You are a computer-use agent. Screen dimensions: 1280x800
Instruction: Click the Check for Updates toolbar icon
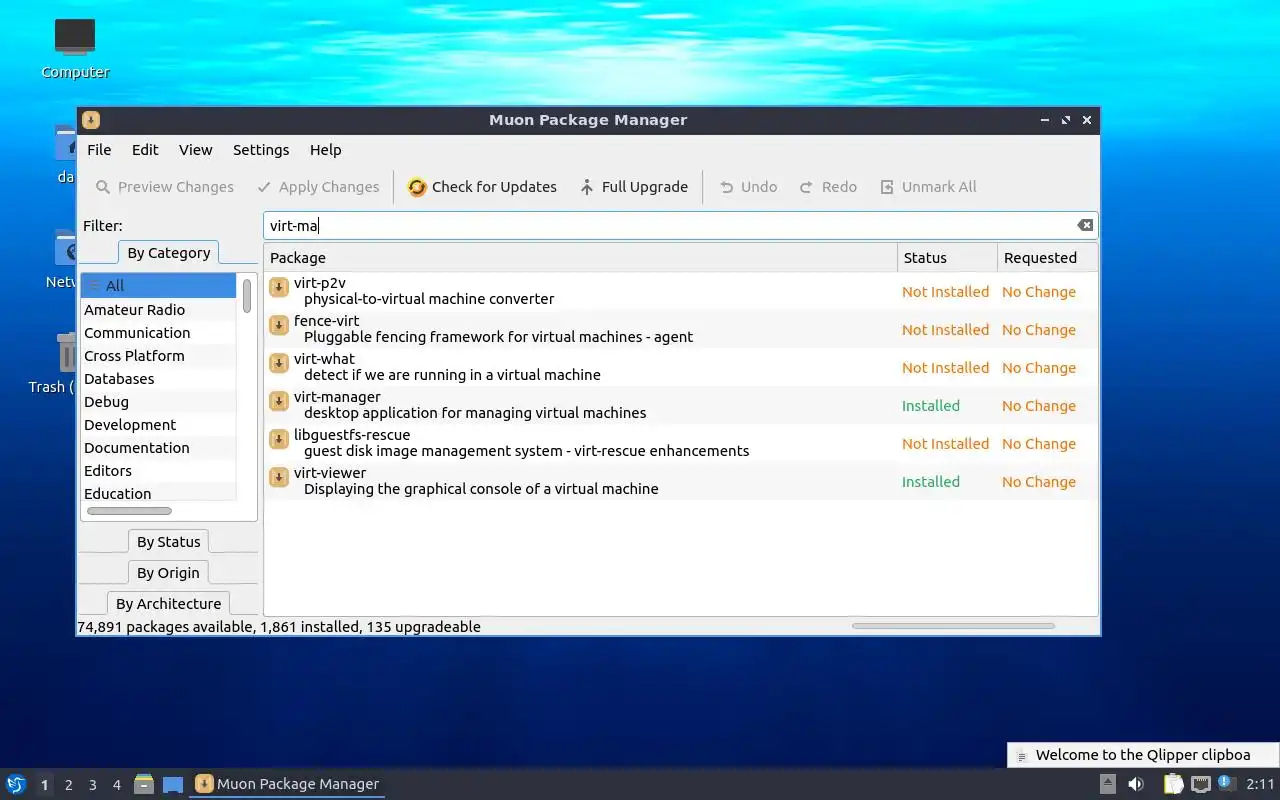click(x=417, y=187)
